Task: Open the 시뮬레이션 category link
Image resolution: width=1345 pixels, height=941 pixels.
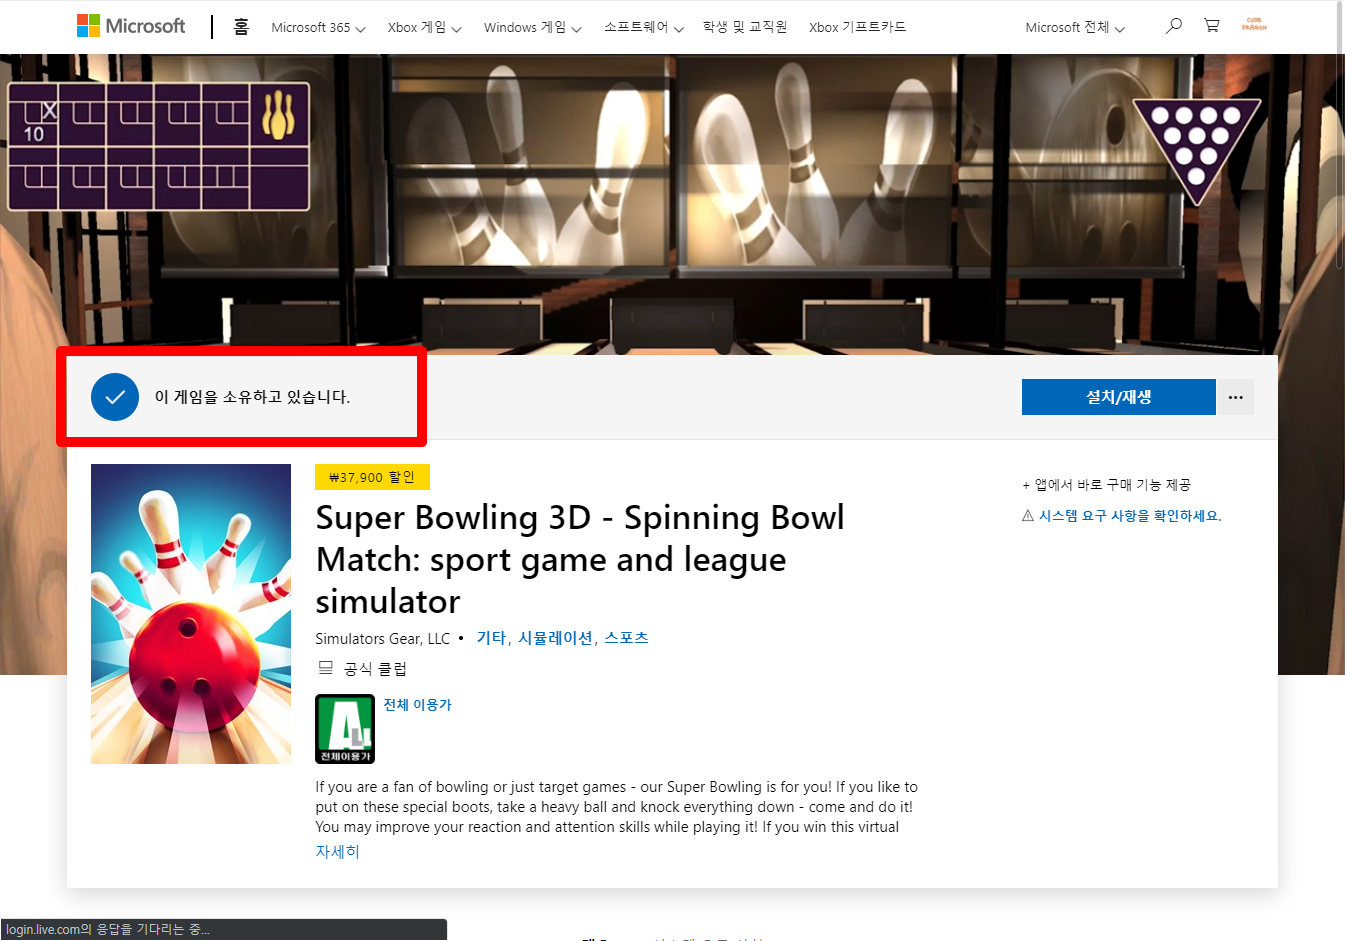Action: (x=555, y=638)
